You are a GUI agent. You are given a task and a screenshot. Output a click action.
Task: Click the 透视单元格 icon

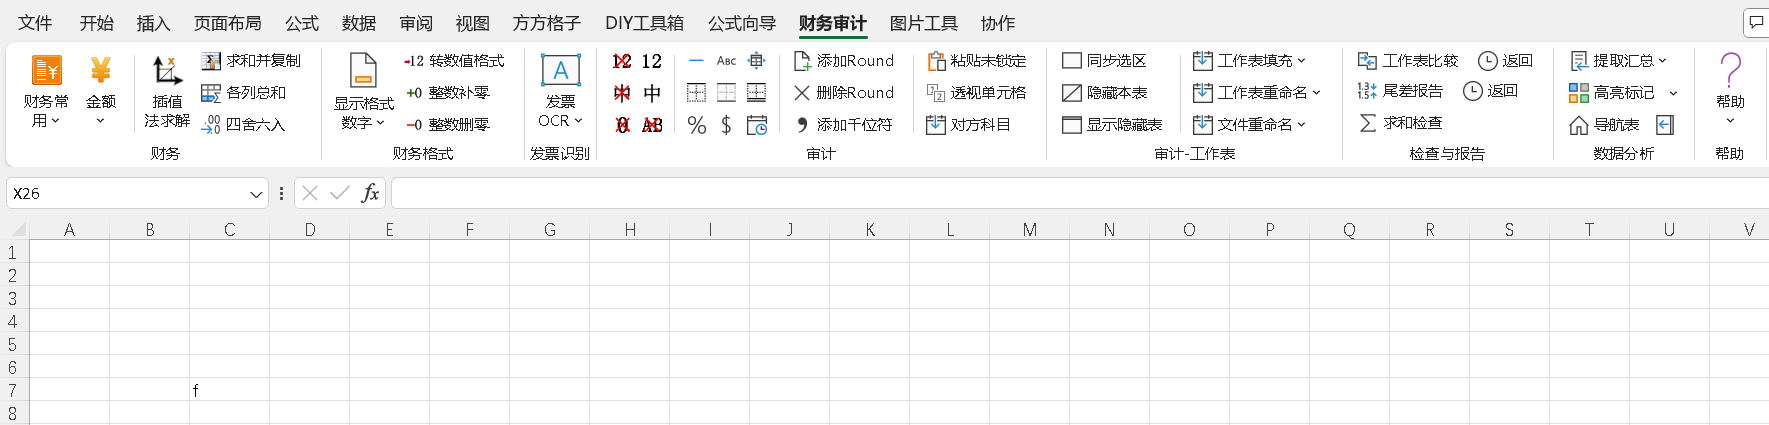coord(936,93)
